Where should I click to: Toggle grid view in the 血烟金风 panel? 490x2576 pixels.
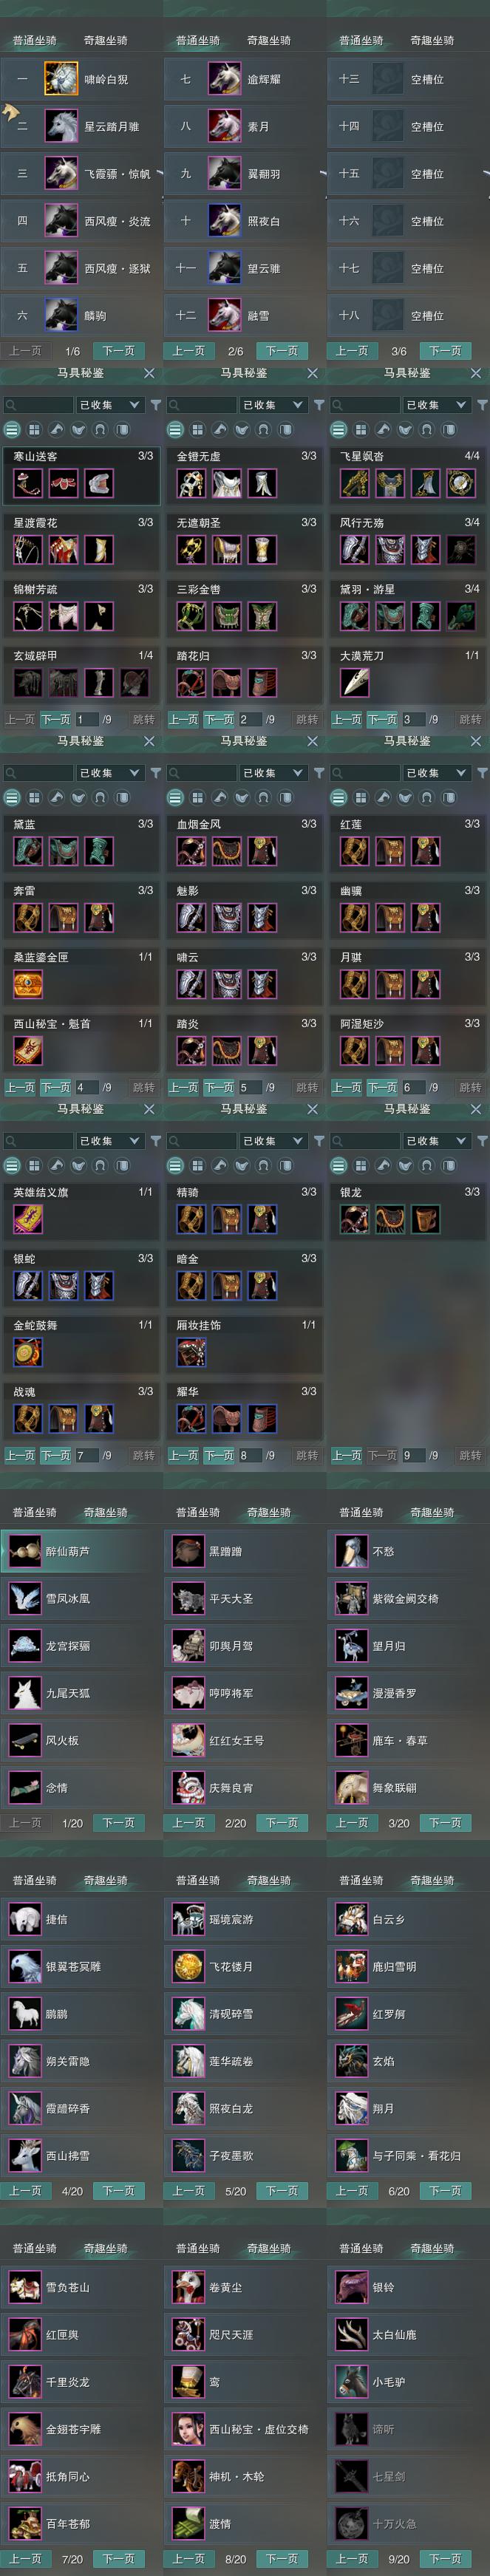(x=197, y=798)
